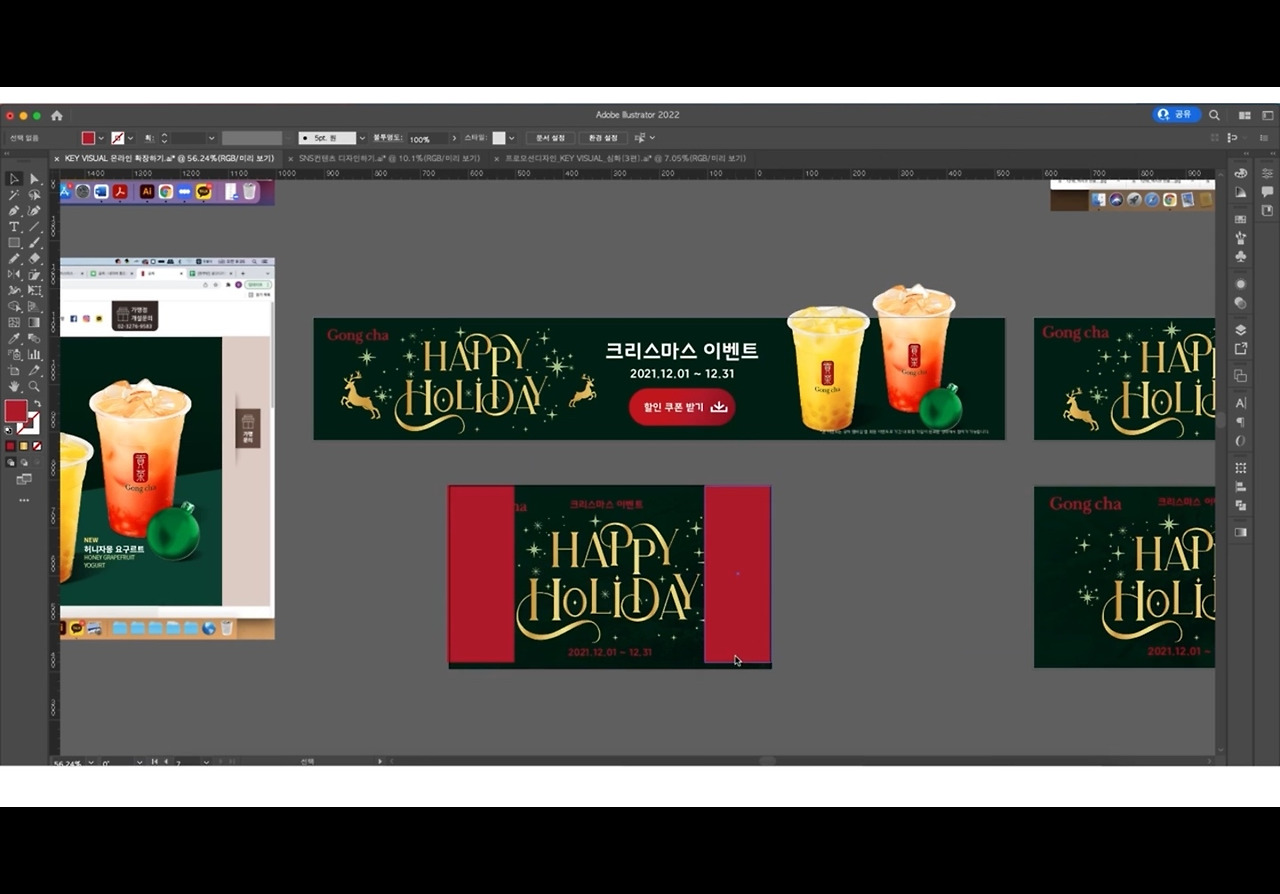The image size is (1280, 894).
Task: Select the Eyedropper tool
Action: (14, 339)
